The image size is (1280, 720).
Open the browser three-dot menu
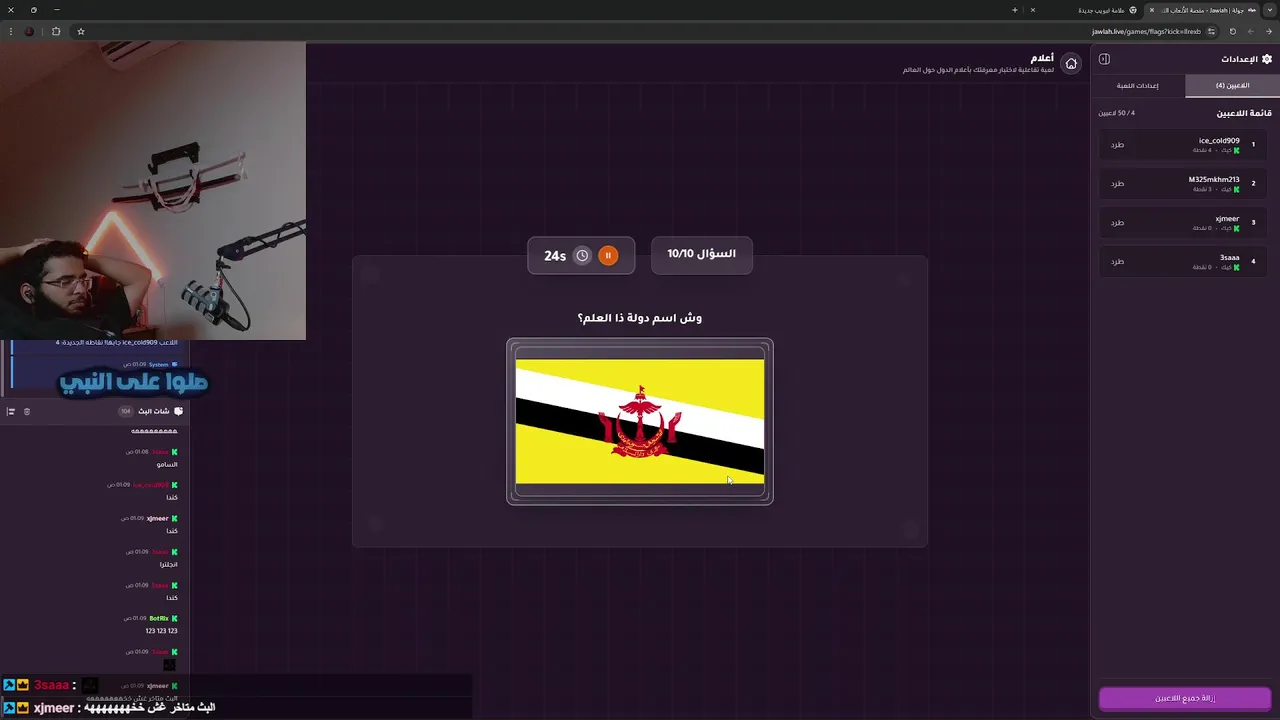(x=9, y=31)
